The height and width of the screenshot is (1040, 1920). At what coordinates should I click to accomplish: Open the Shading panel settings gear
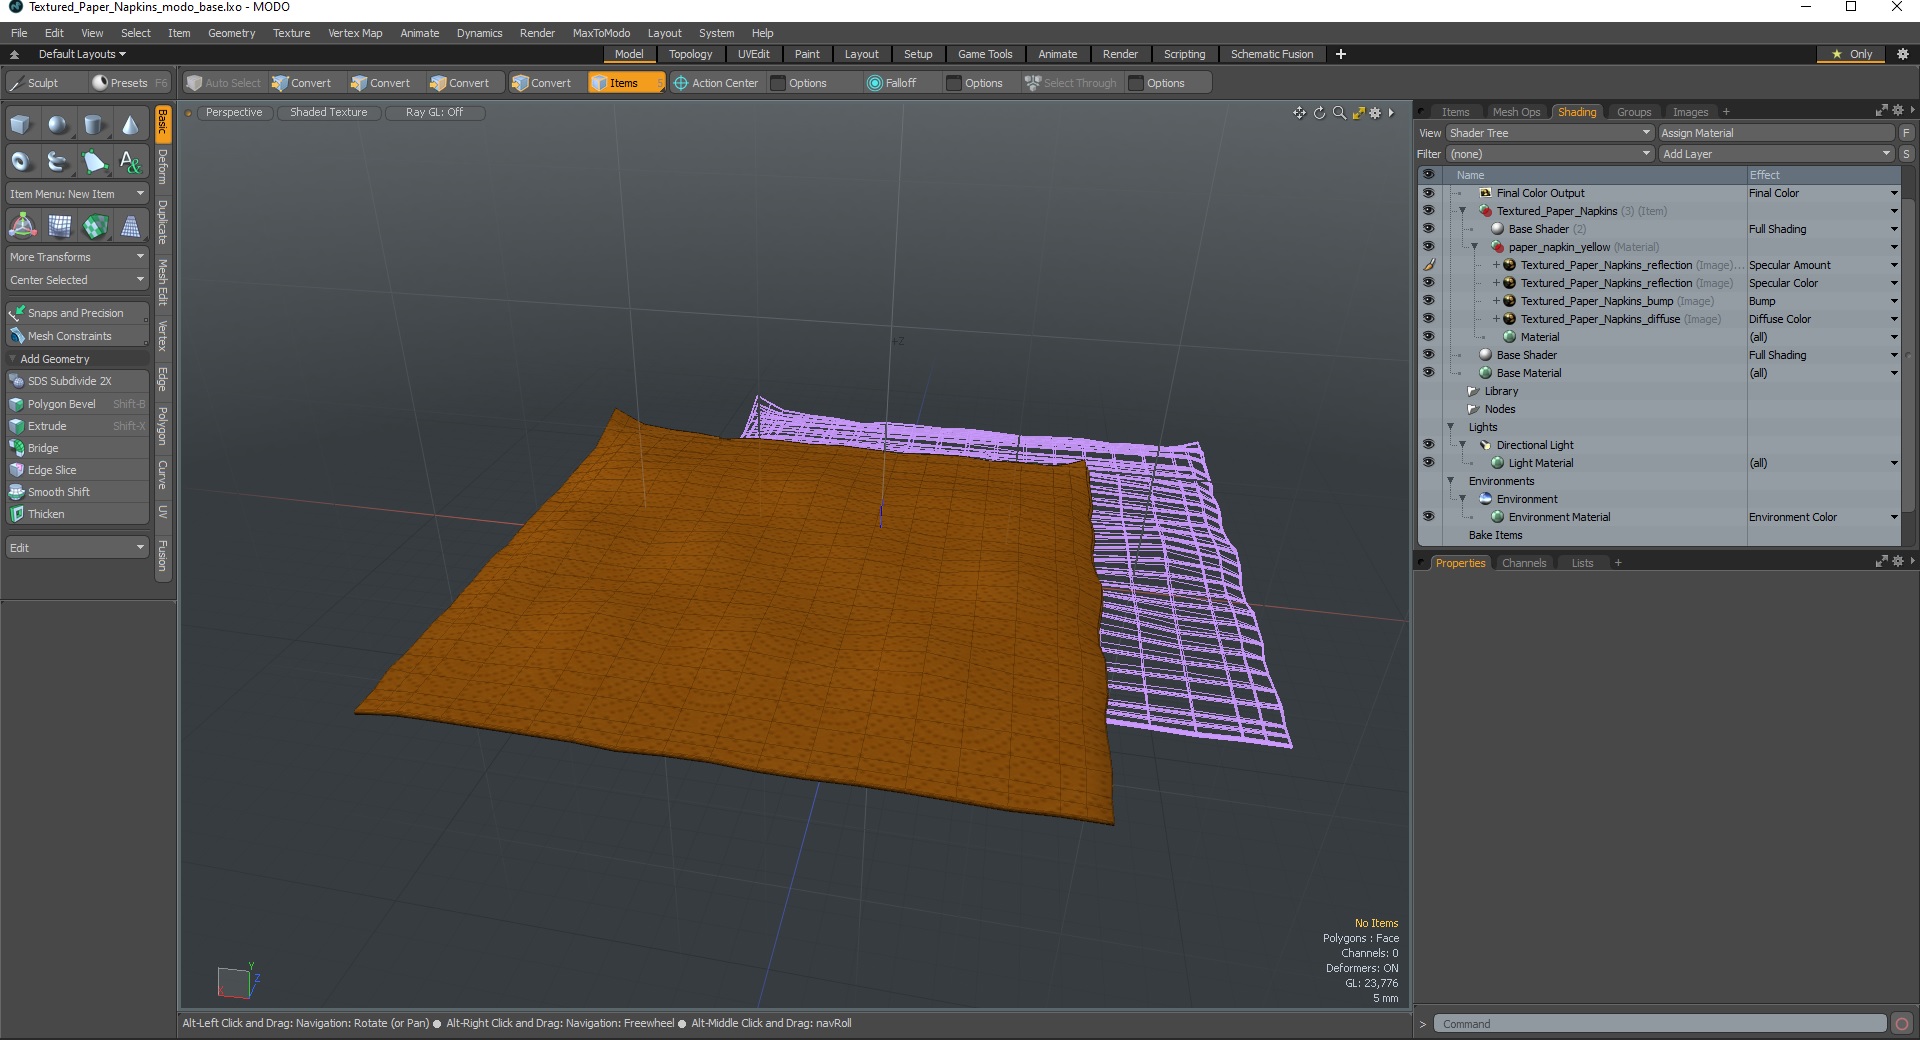click(1898, 111)
